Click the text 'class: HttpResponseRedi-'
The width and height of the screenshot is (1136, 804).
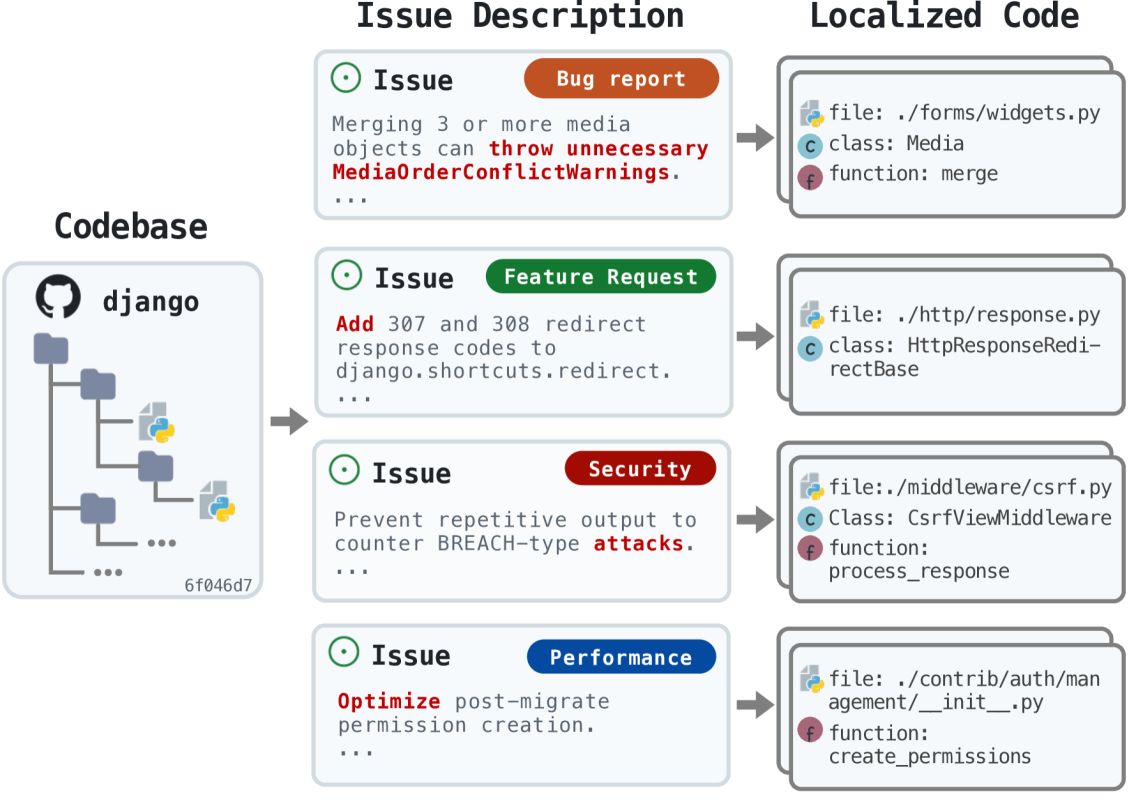[965, 346]
